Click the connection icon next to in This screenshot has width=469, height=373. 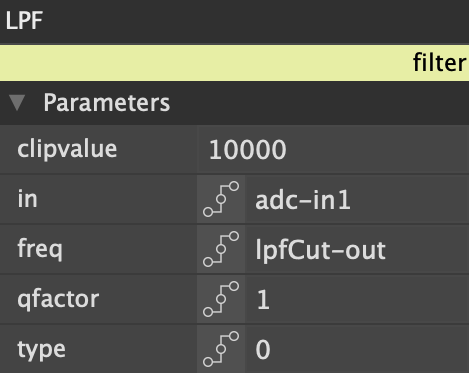(221, 199)
